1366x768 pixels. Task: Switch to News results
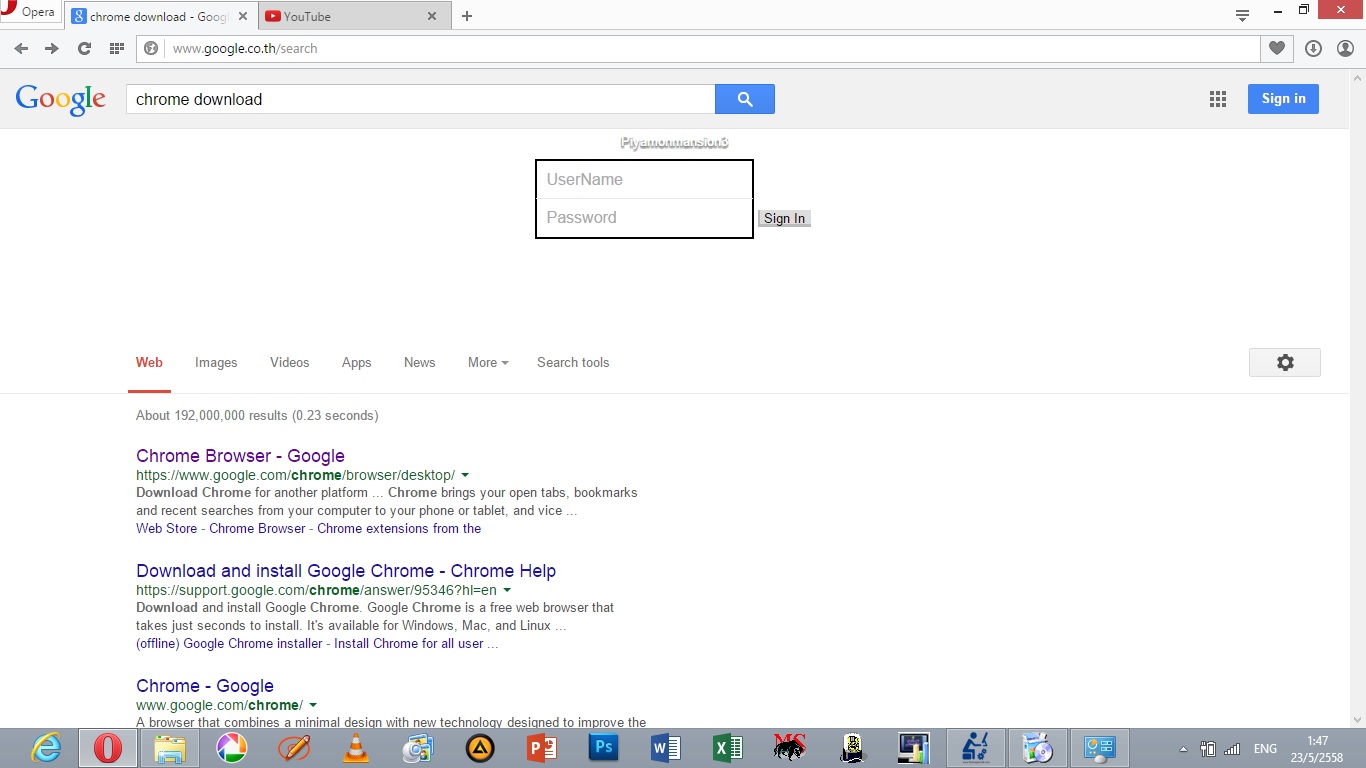point(419,363)
